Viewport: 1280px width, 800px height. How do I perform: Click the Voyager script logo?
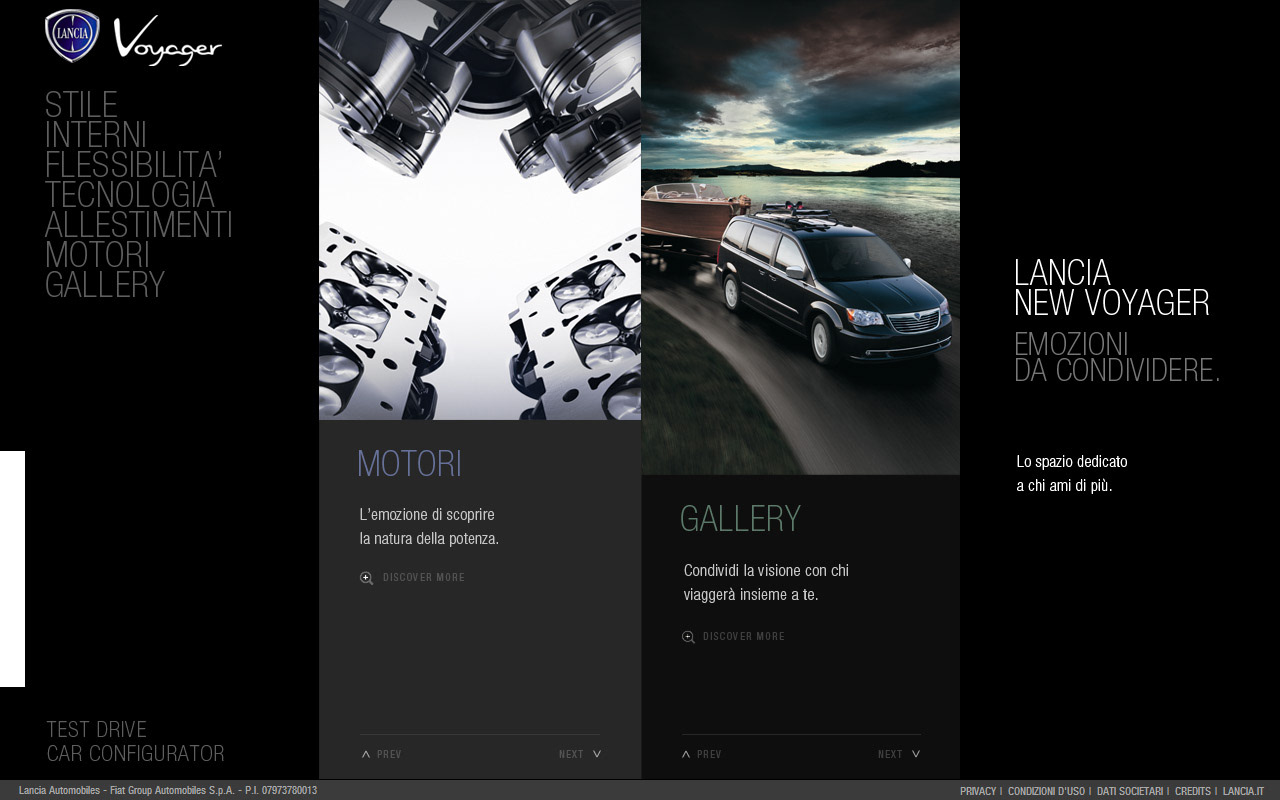168,41
